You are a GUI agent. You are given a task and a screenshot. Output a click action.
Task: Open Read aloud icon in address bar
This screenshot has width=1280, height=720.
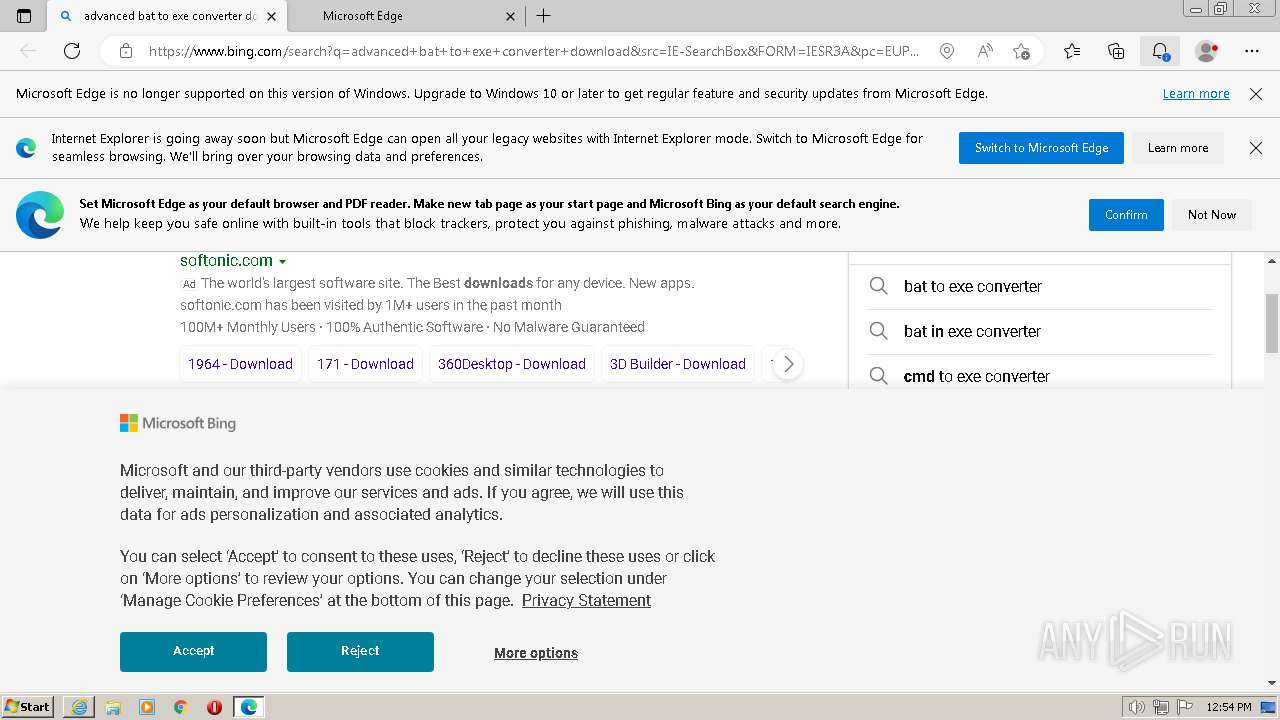985,51
